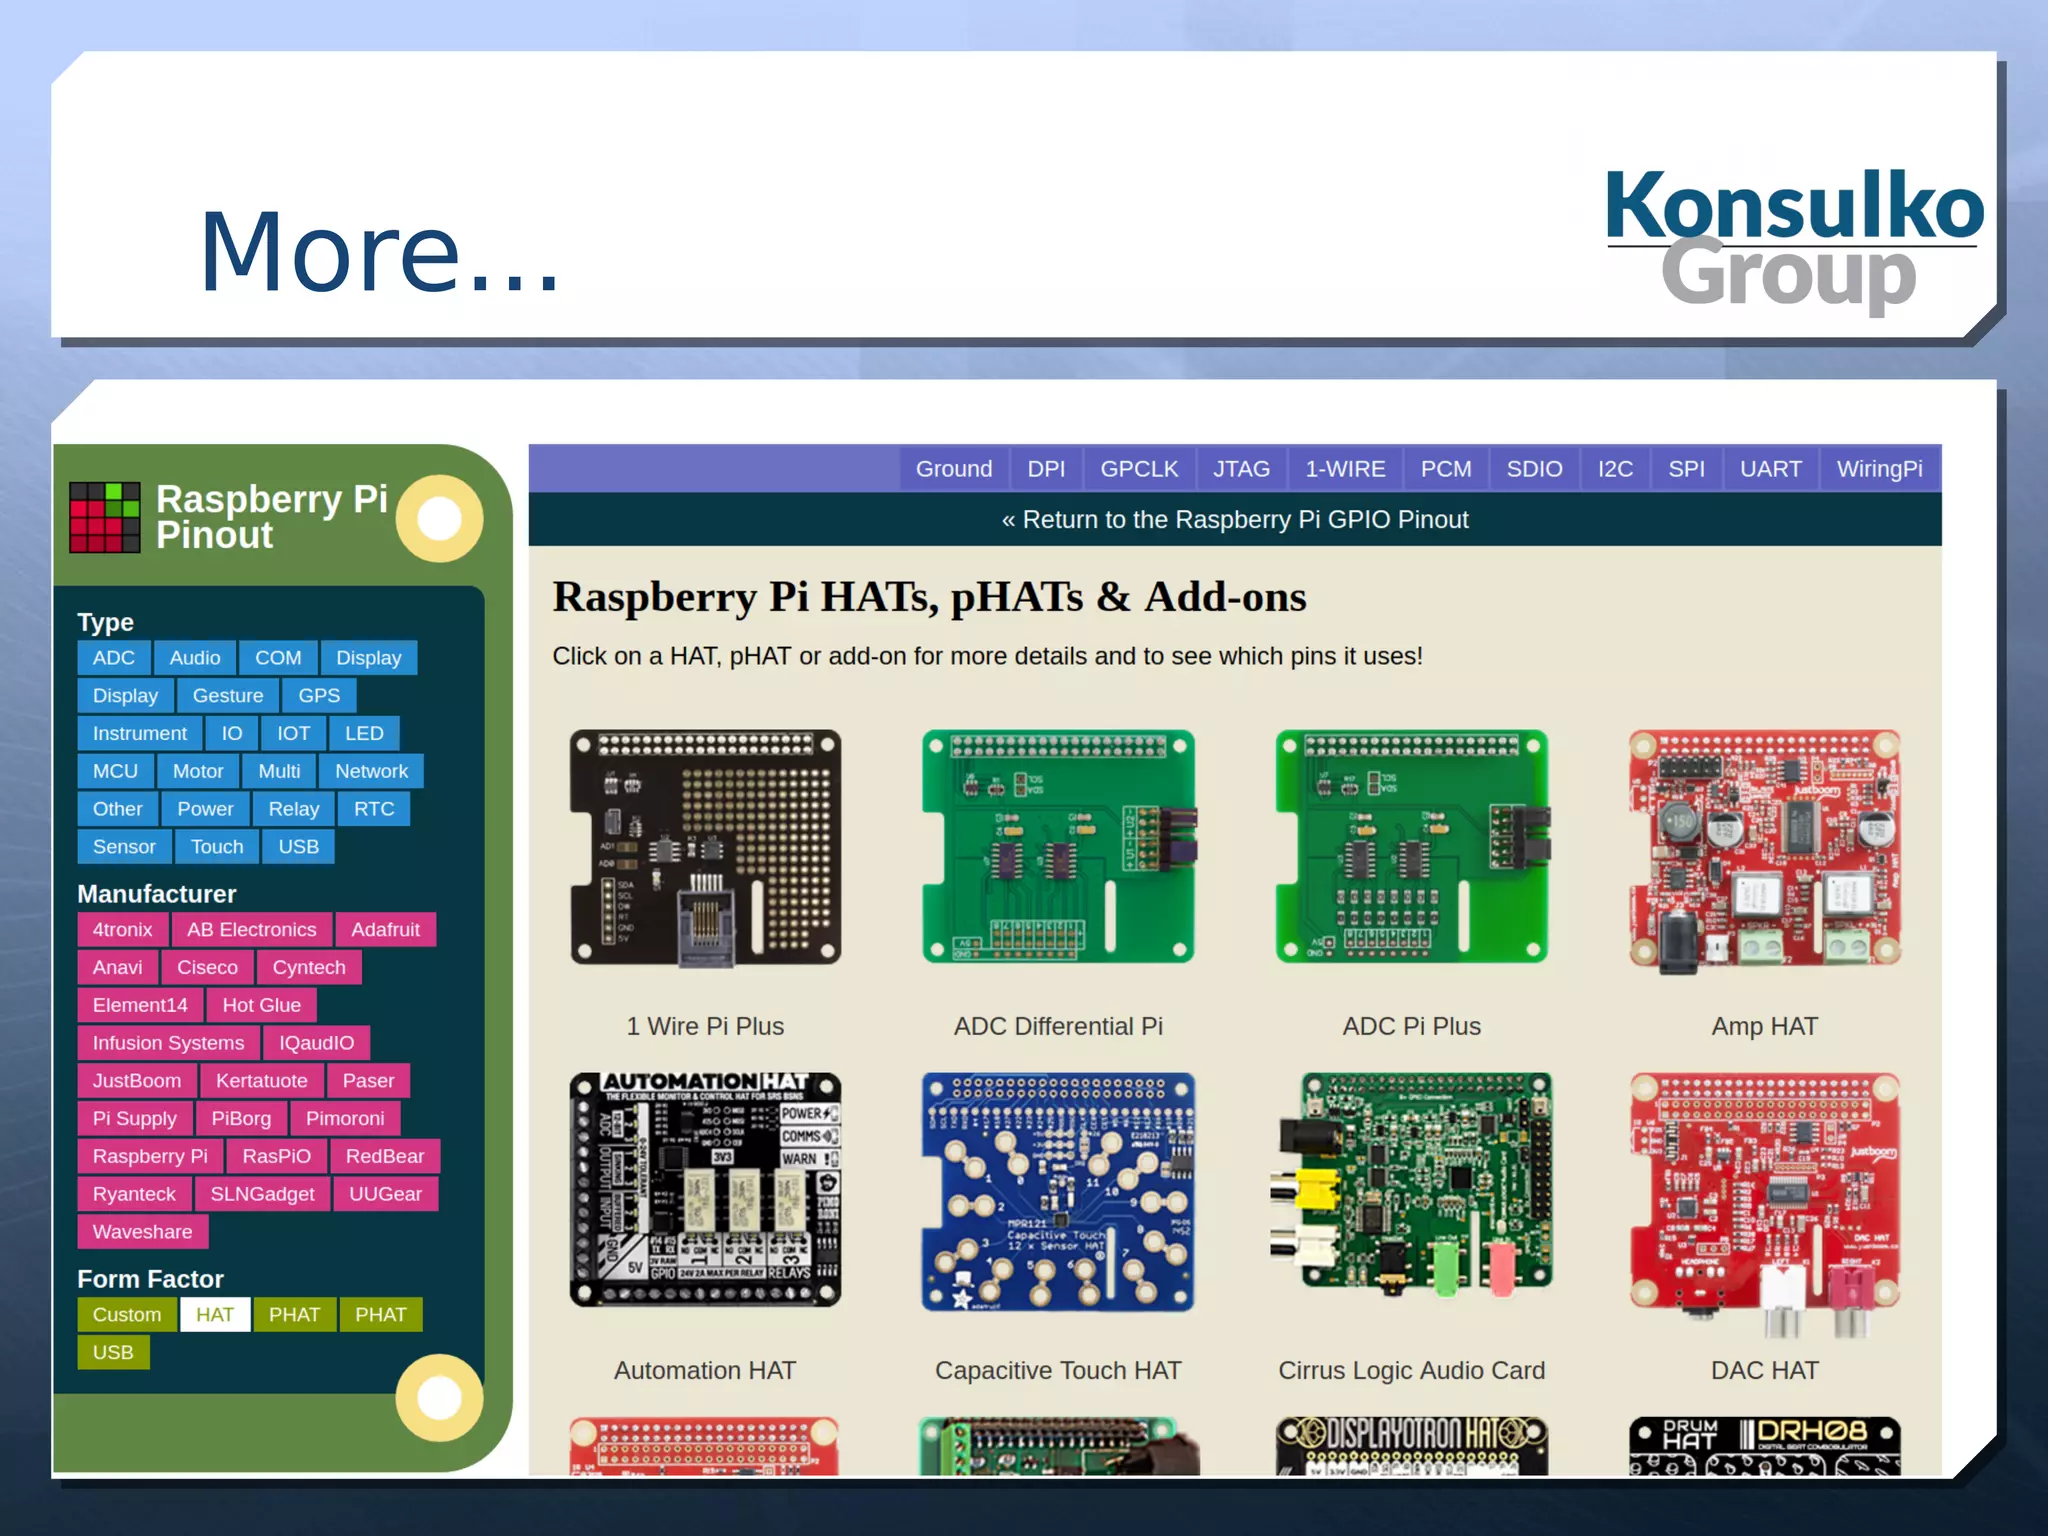Image resolution: width=2048 pixels, height=1536 pixels.
Task: Open the Cirrus Logic Audio Card image
Action: click(x=1411, y=1185)
